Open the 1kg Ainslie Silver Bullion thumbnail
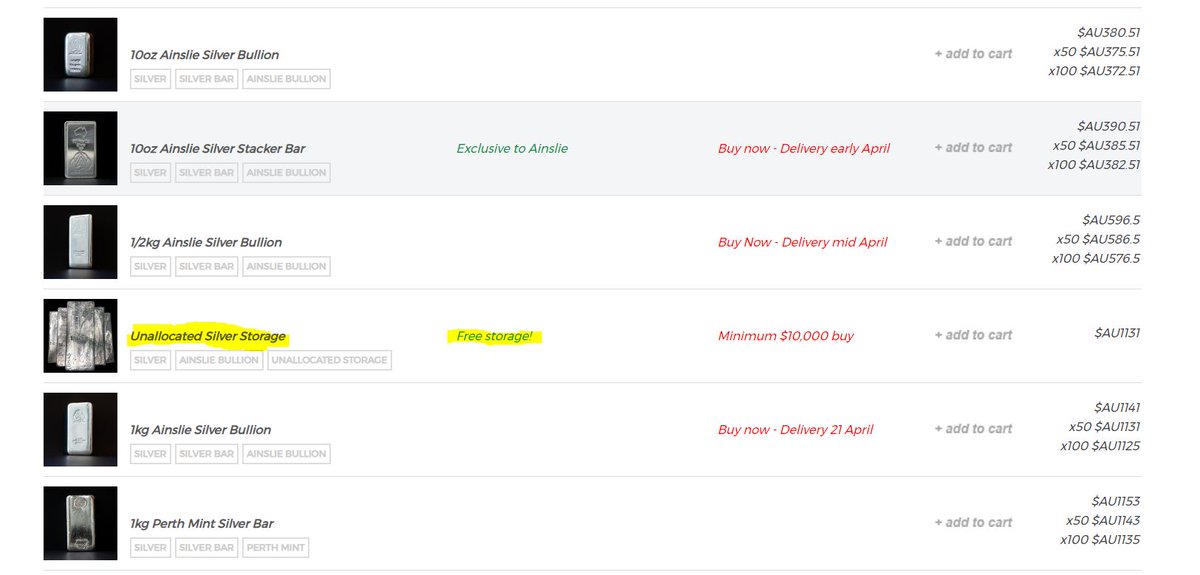1200x575 pixels. click(80, 430)
